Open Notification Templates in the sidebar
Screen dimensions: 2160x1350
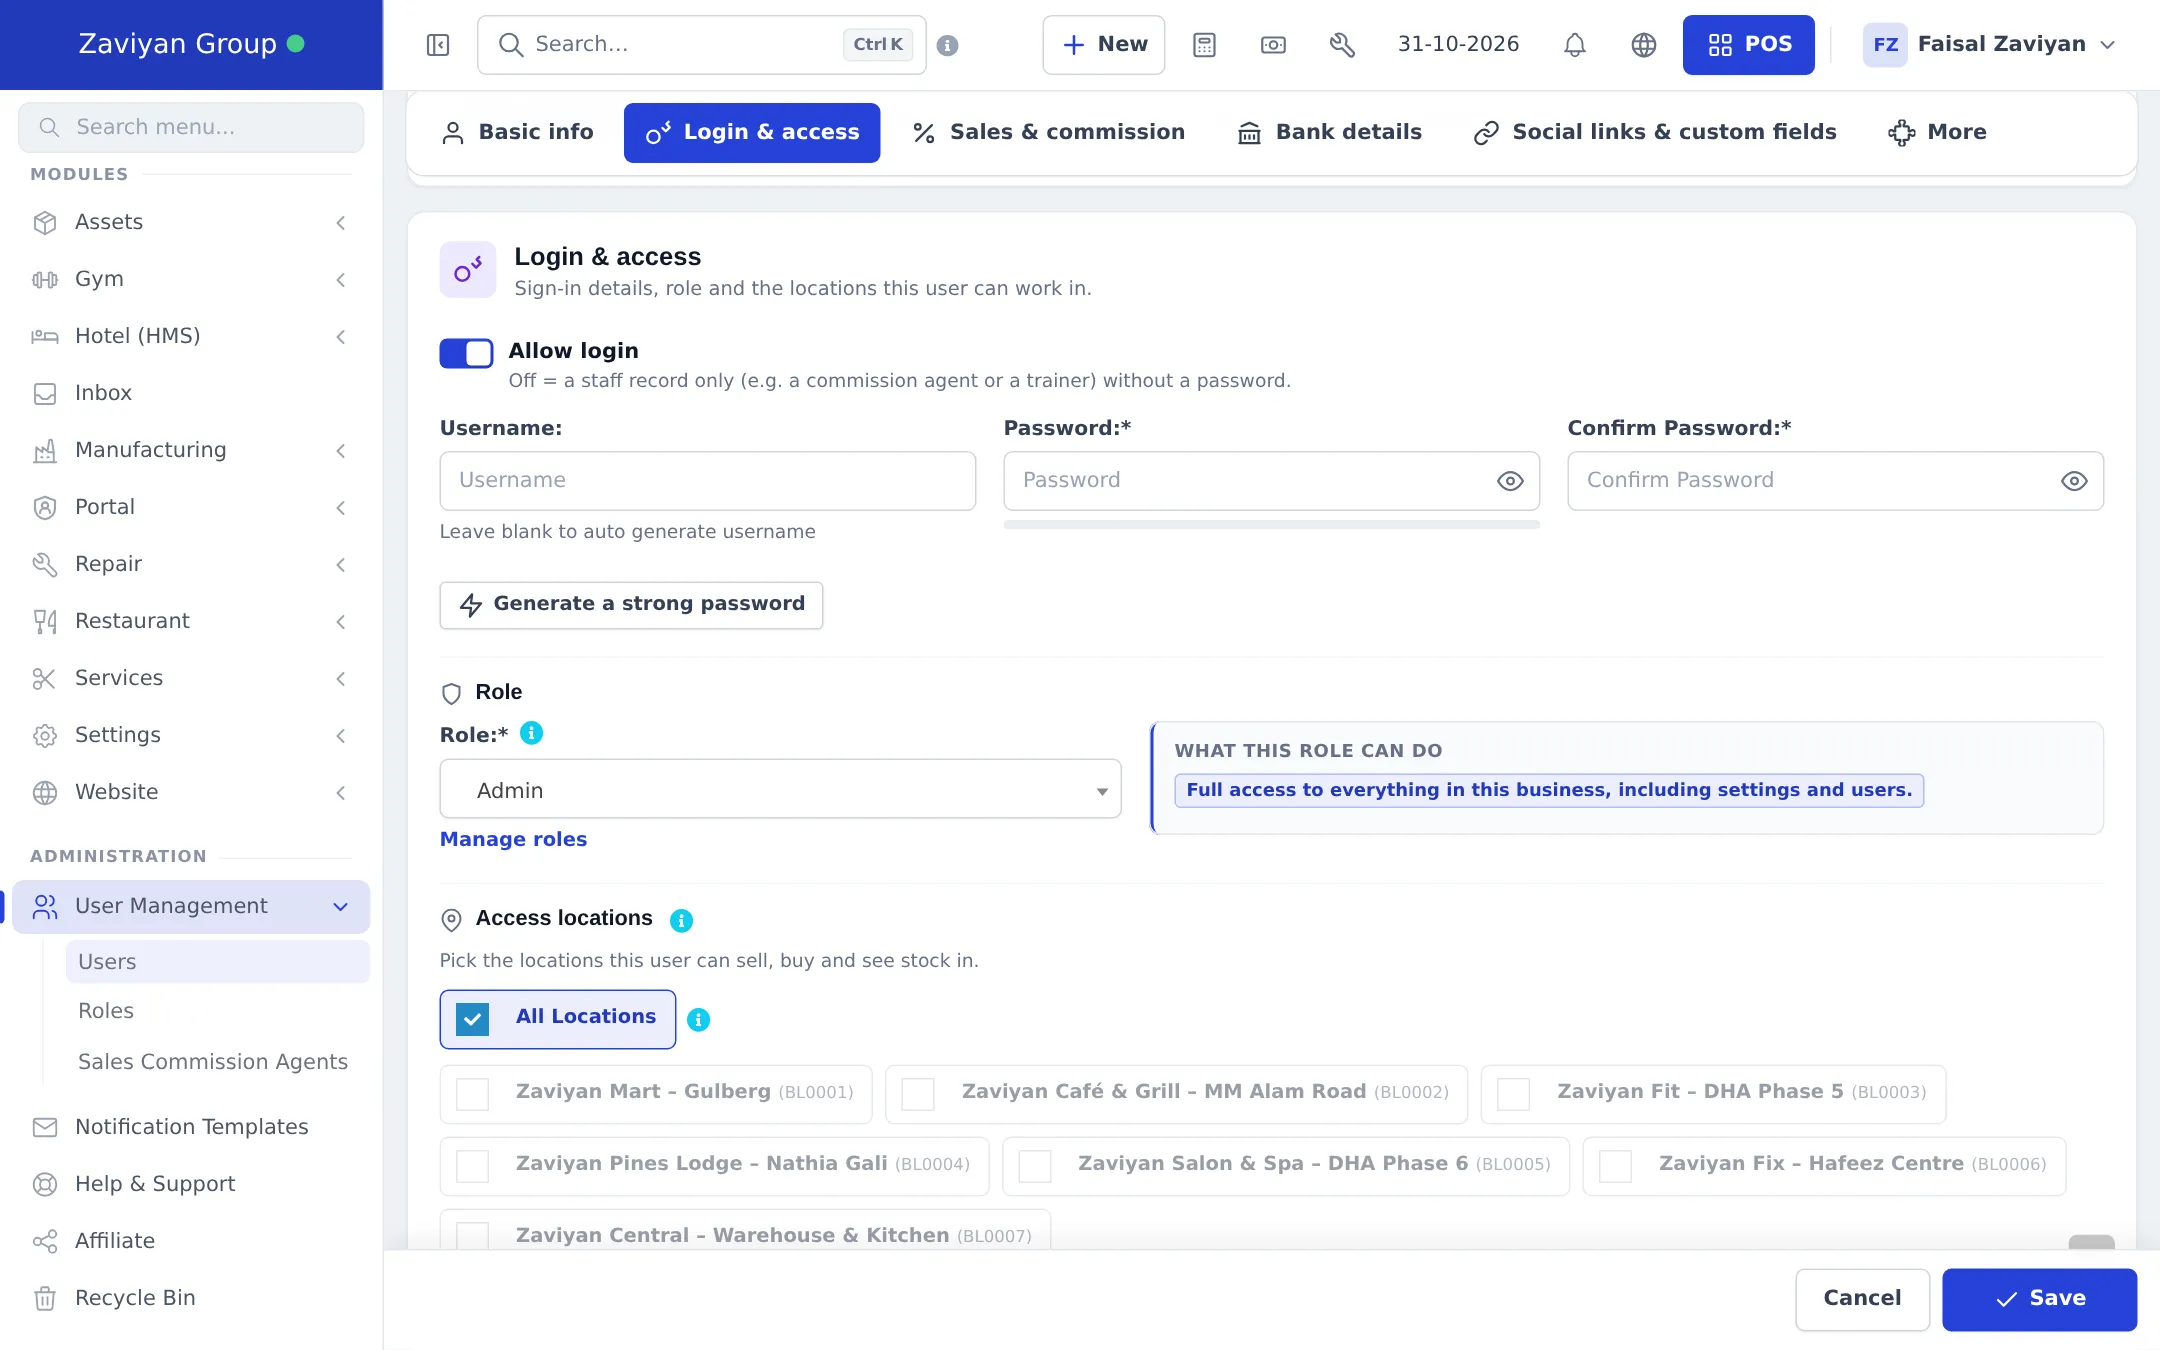(190, 1127)
